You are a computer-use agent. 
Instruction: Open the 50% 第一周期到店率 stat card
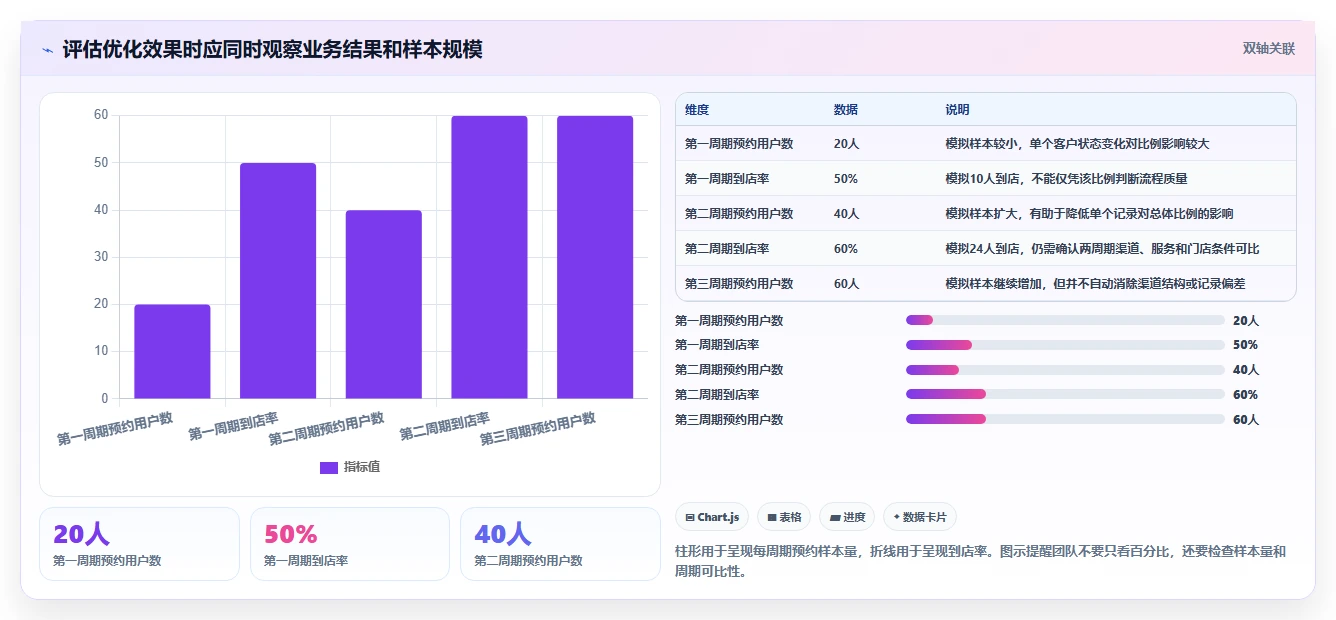click(x=350, y=544)
